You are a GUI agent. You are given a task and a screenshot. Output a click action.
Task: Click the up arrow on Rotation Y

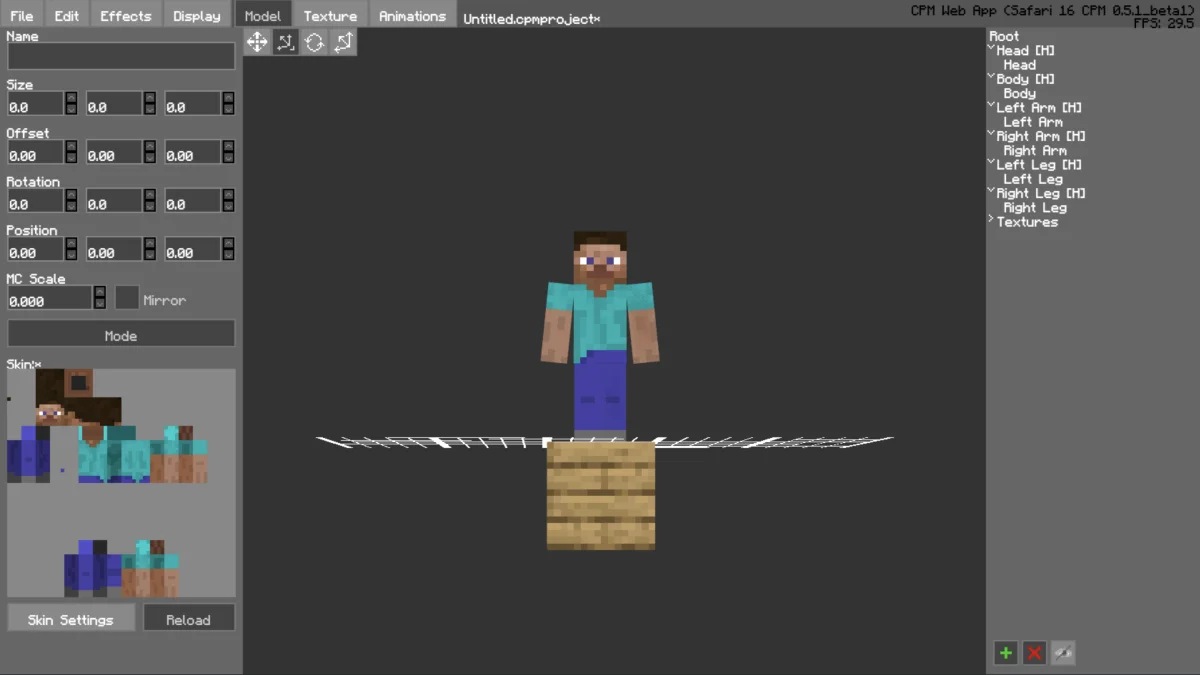(150, 195)
